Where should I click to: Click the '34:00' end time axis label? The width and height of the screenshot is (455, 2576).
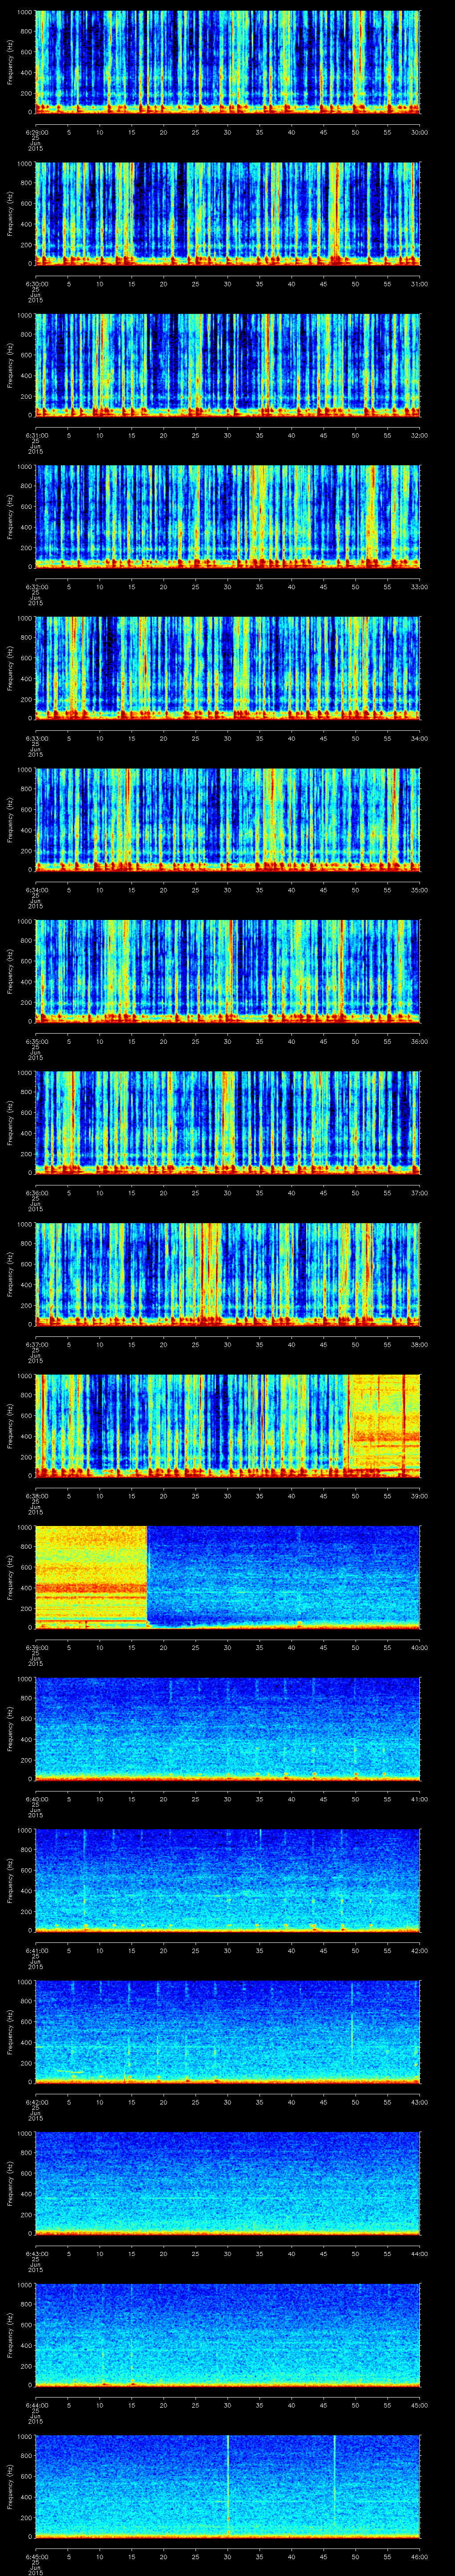coord(420,738)
